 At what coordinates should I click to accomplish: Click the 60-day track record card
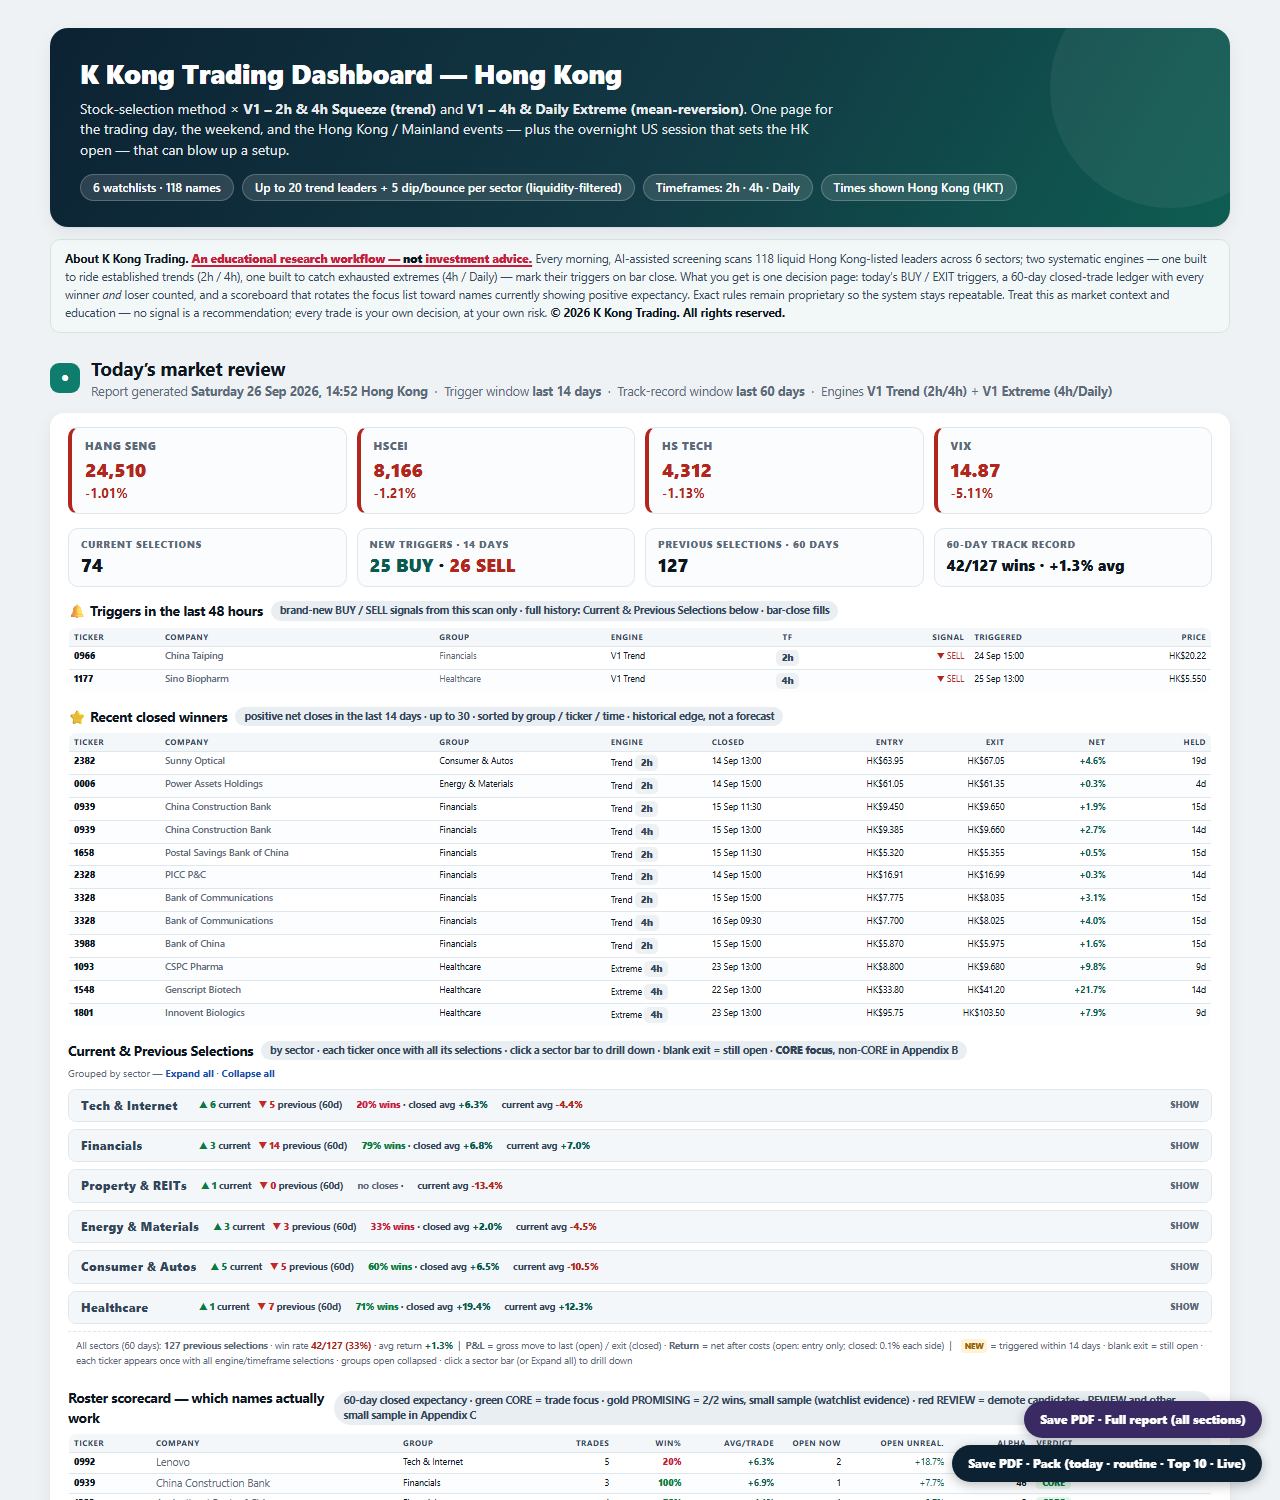pos(1073,557)
